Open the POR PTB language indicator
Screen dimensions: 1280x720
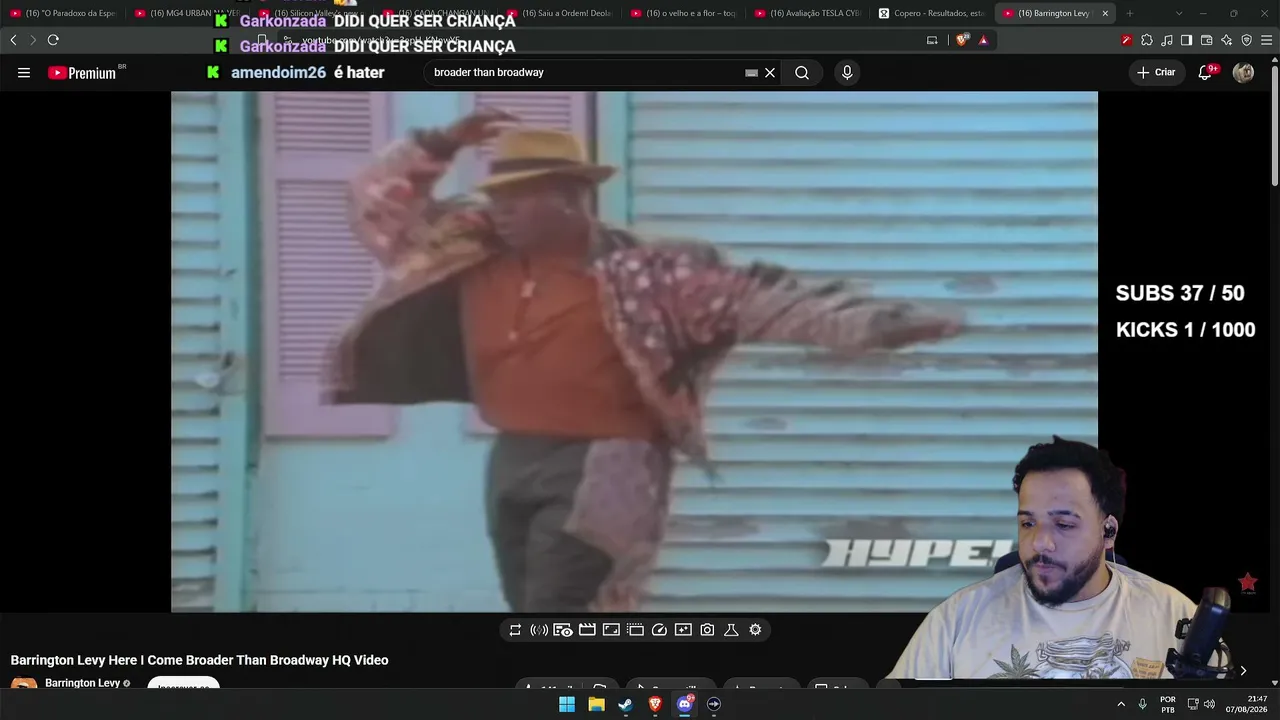coord(1168,704)
